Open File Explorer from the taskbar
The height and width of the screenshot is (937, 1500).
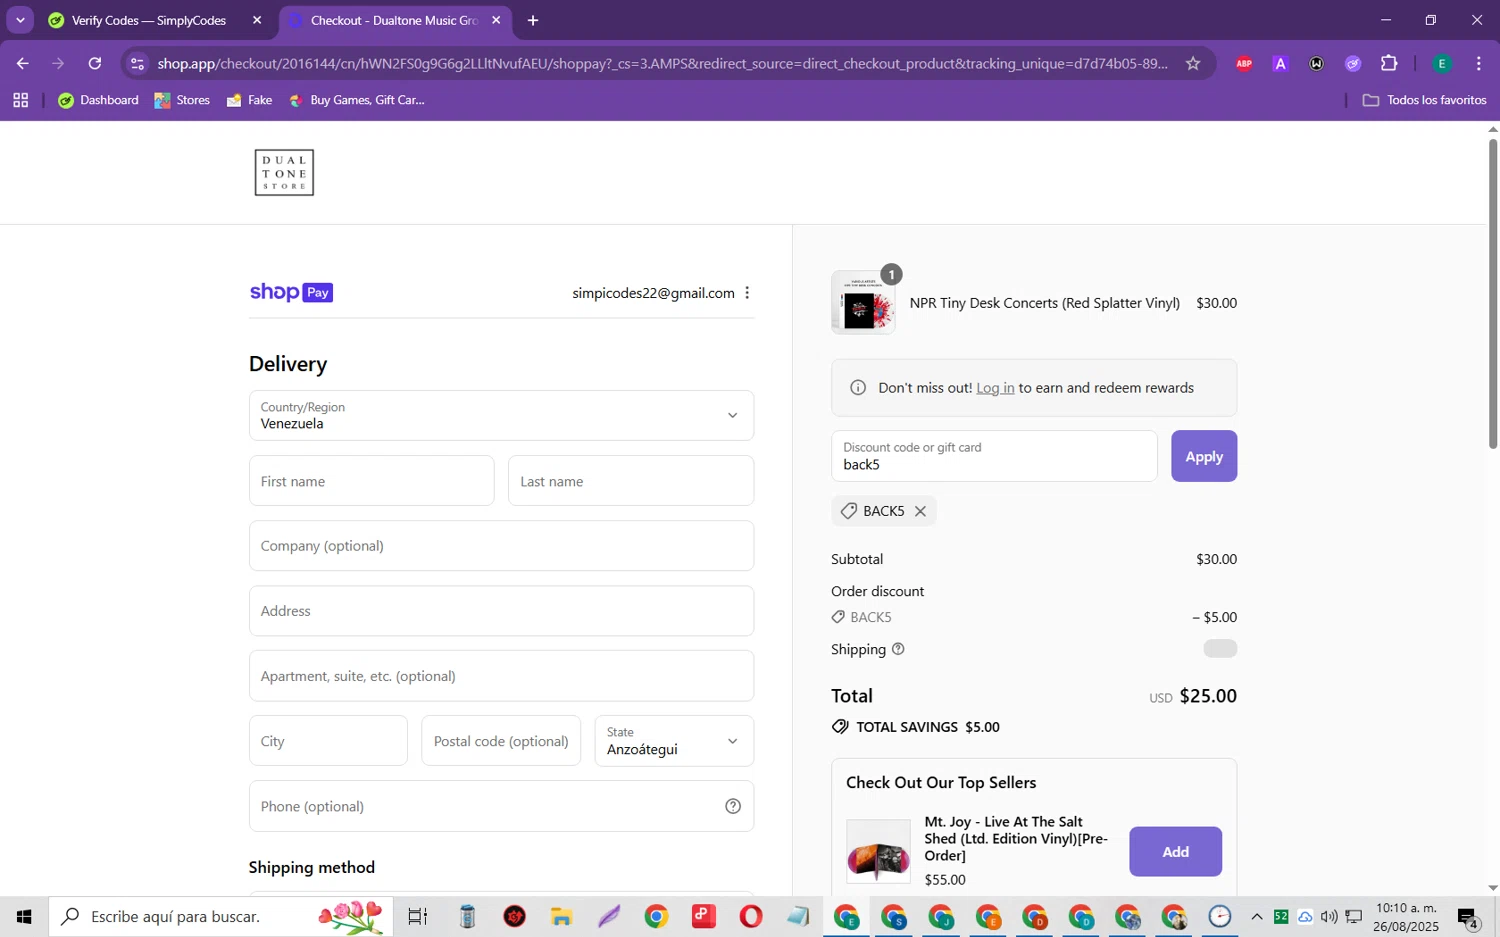561,916
